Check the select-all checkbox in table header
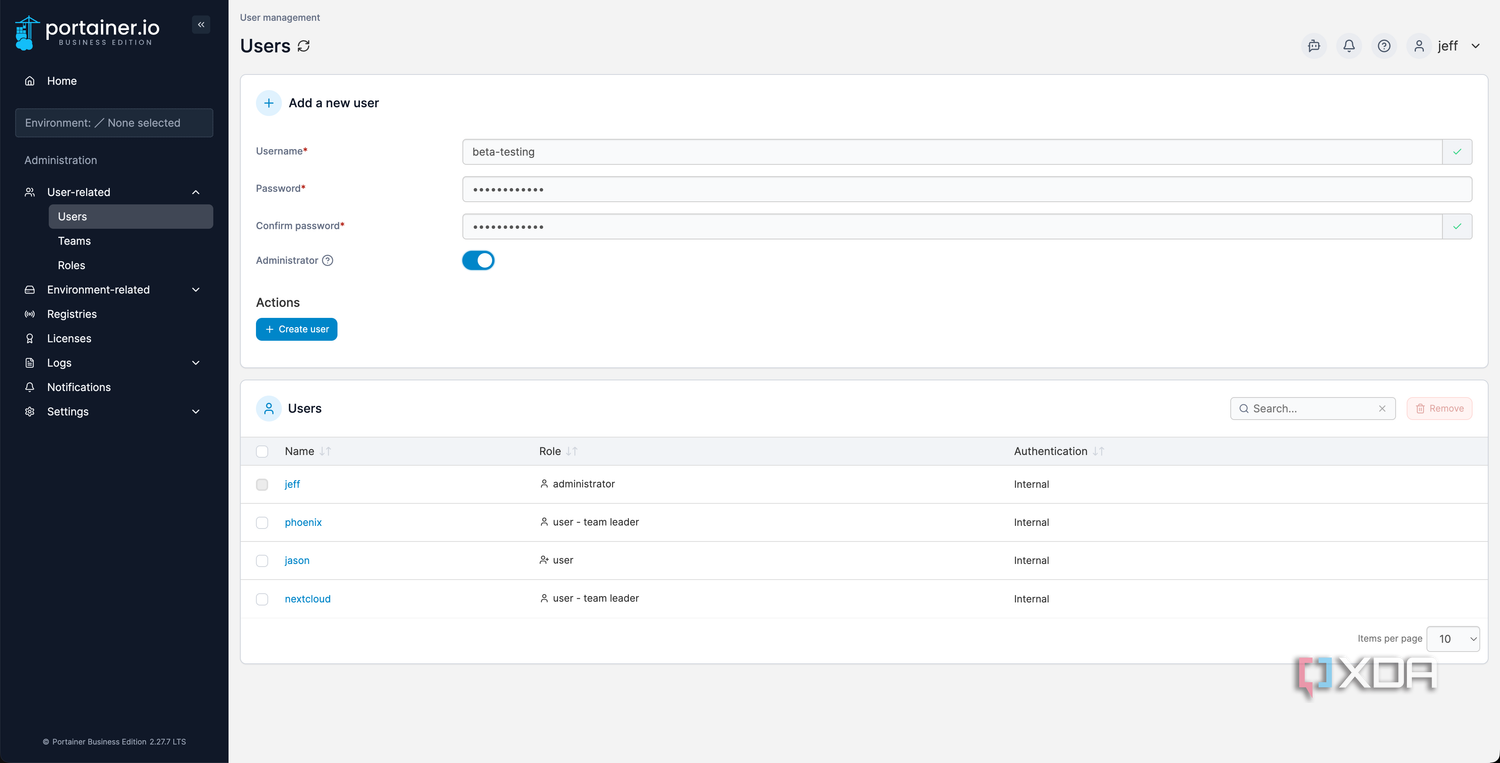 [x=262, y=452]
